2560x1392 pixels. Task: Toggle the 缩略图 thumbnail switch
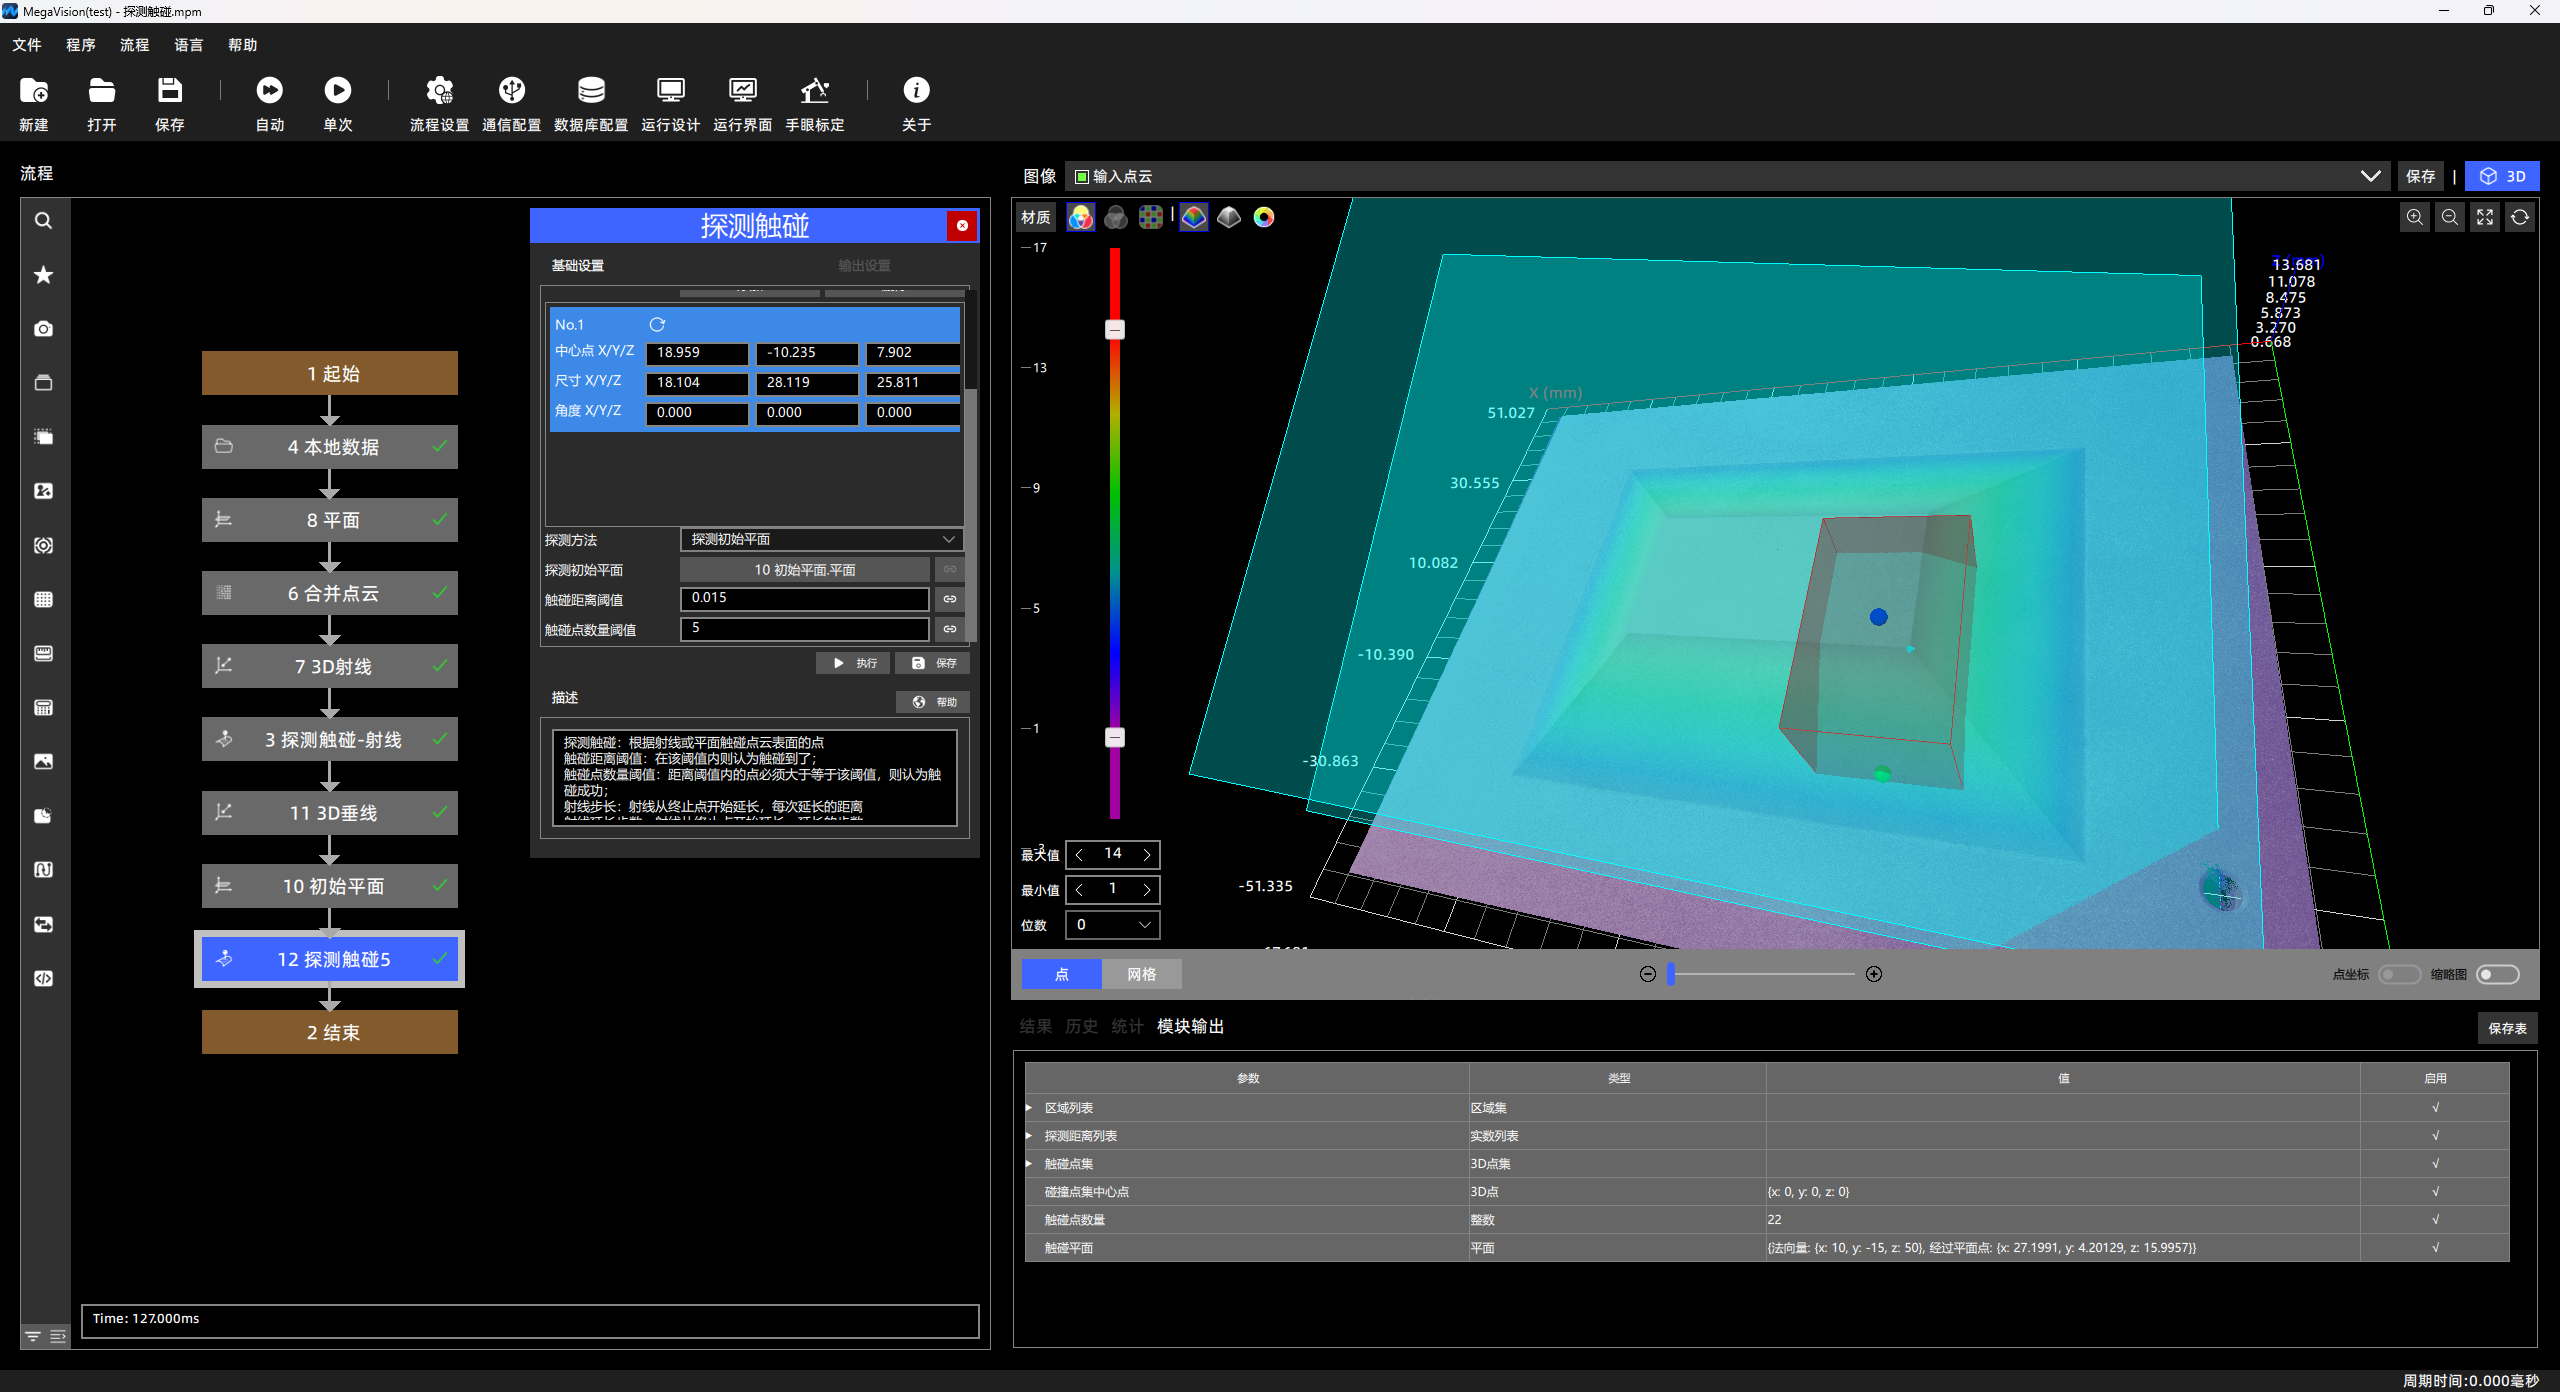tap(2497, 975)
